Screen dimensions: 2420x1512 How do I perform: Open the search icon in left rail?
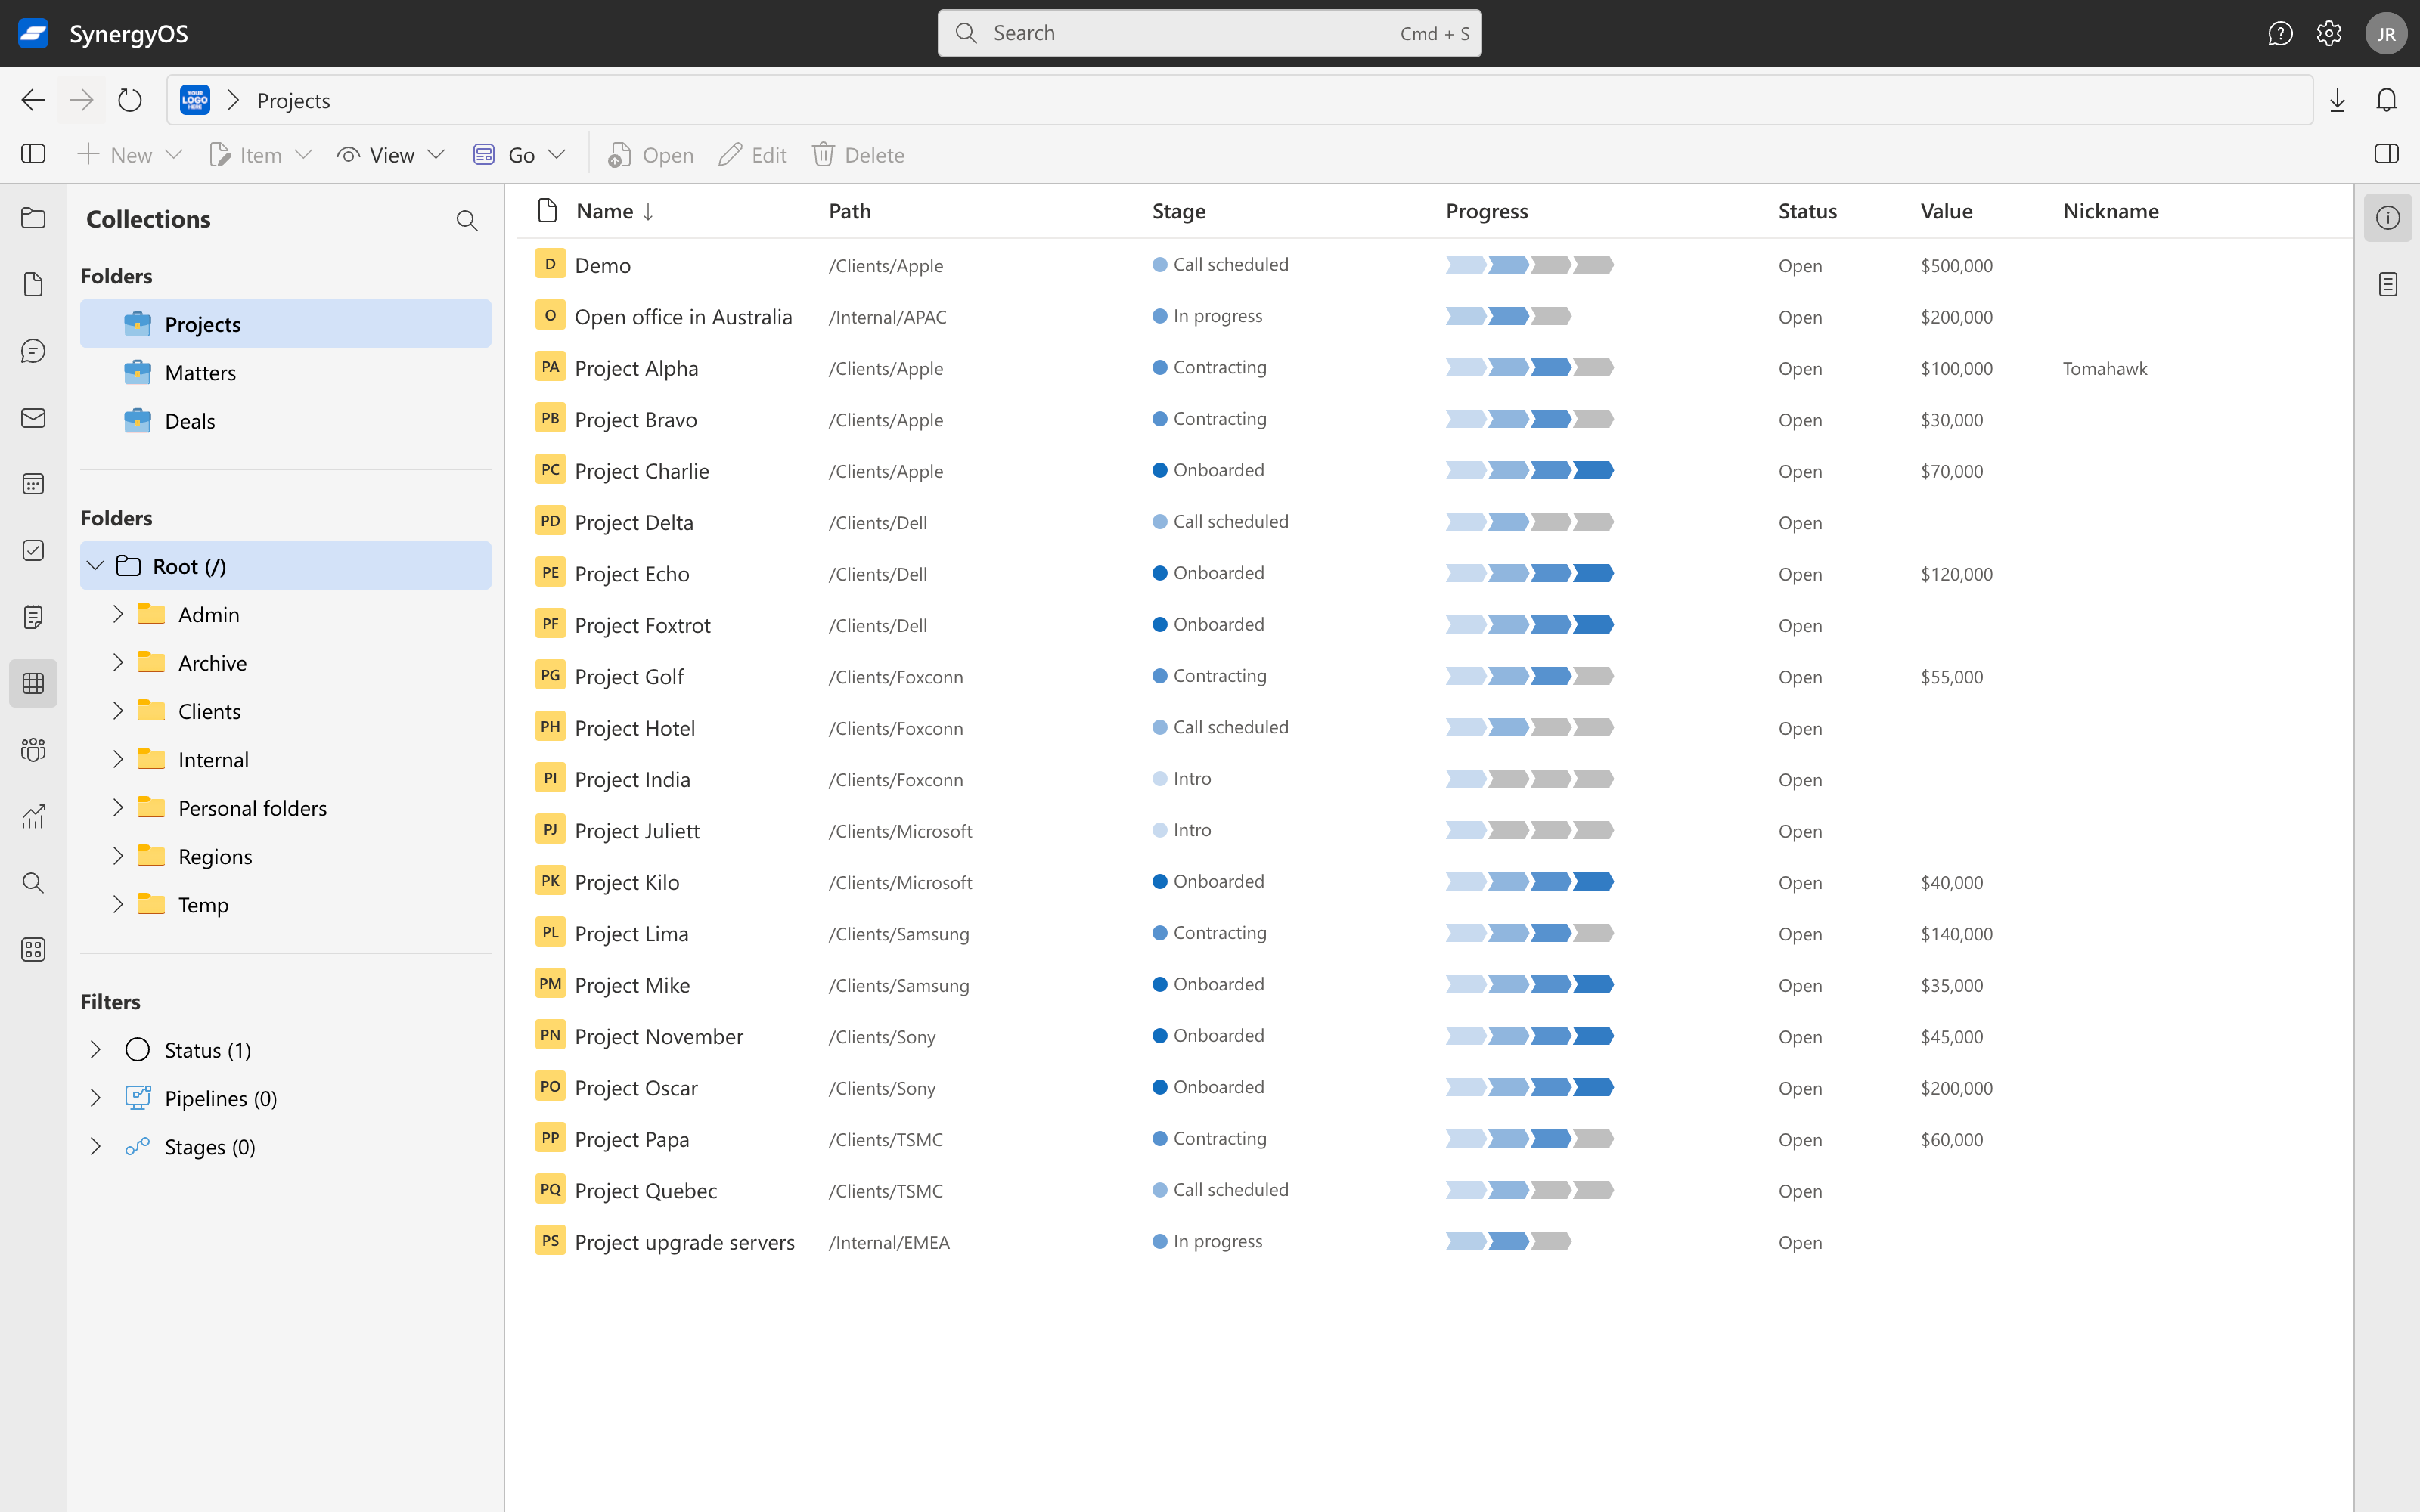[33, 883]
